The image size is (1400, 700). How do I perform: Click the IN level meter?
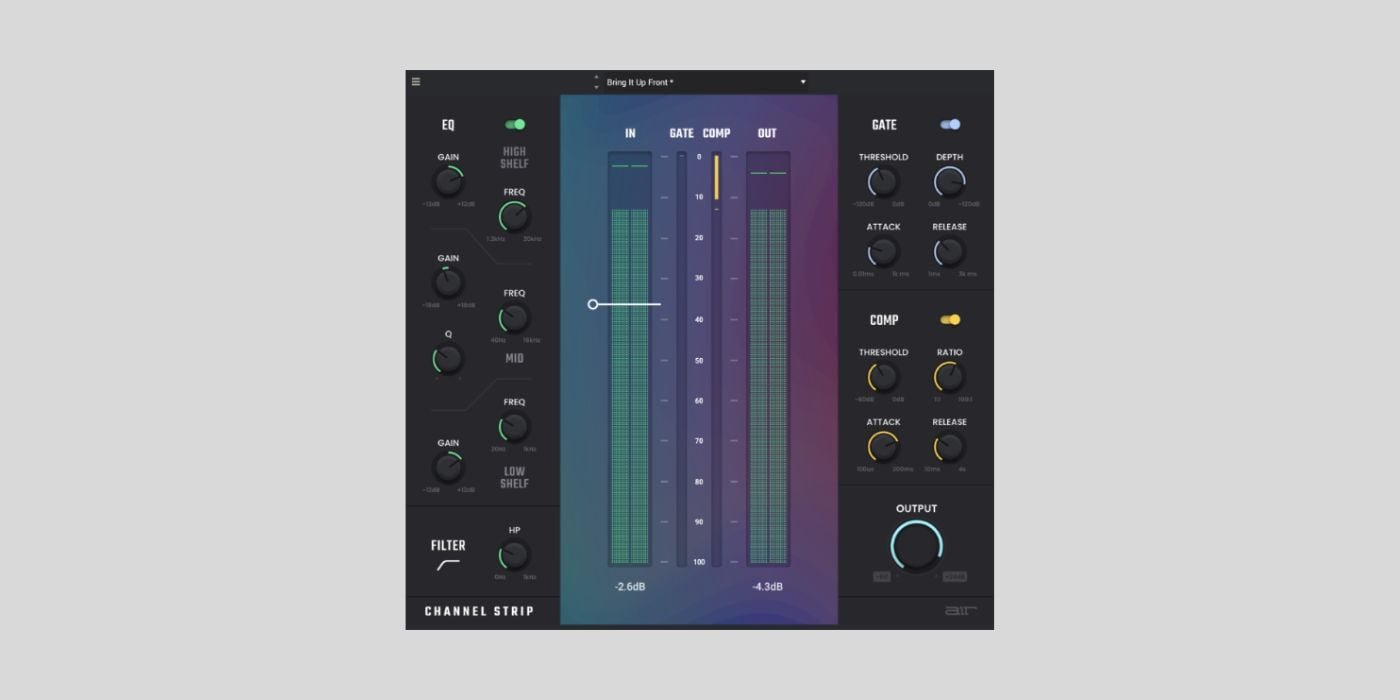630,359
